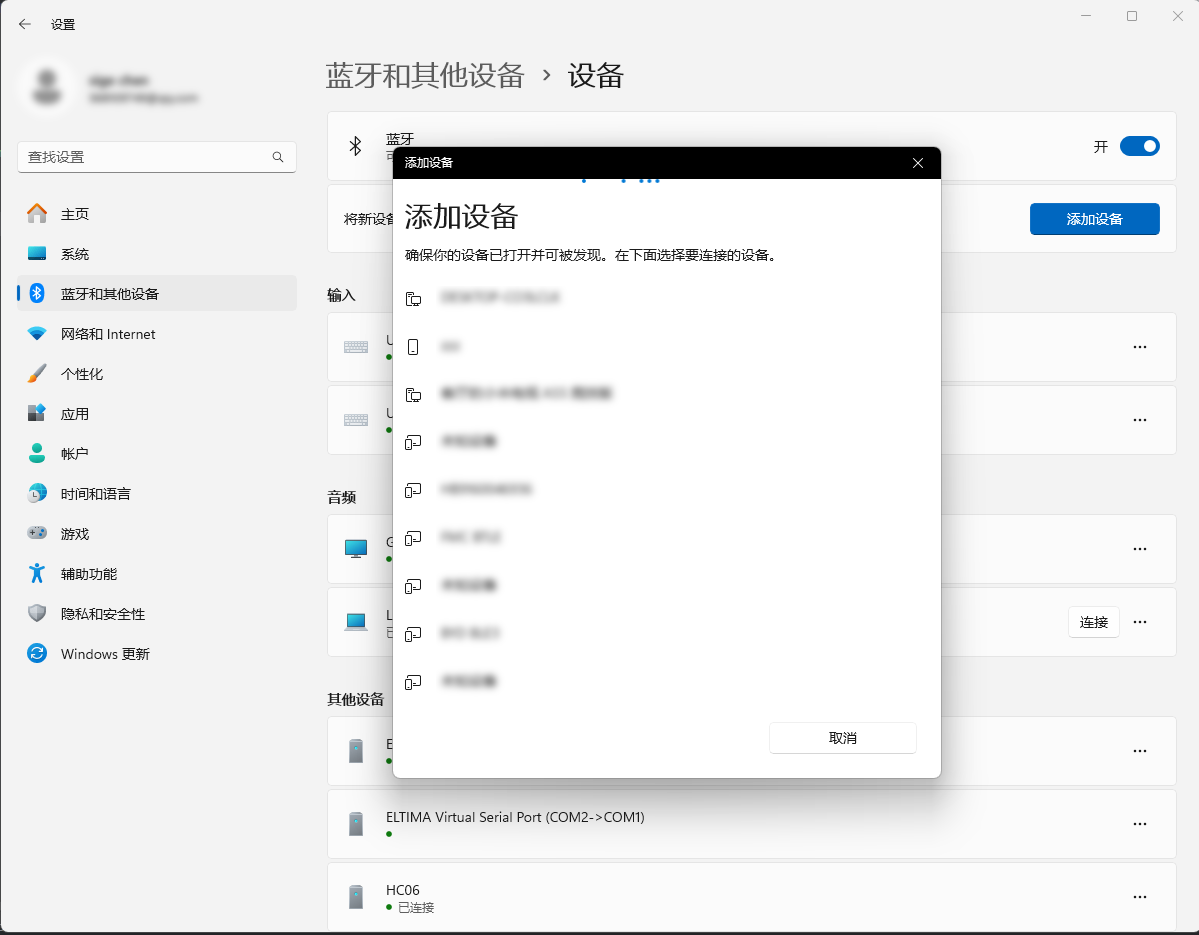The height and width of the screenshot is (935, 1199).
Task: Select 个性化 in sidebar
Action: click(82, 374)
